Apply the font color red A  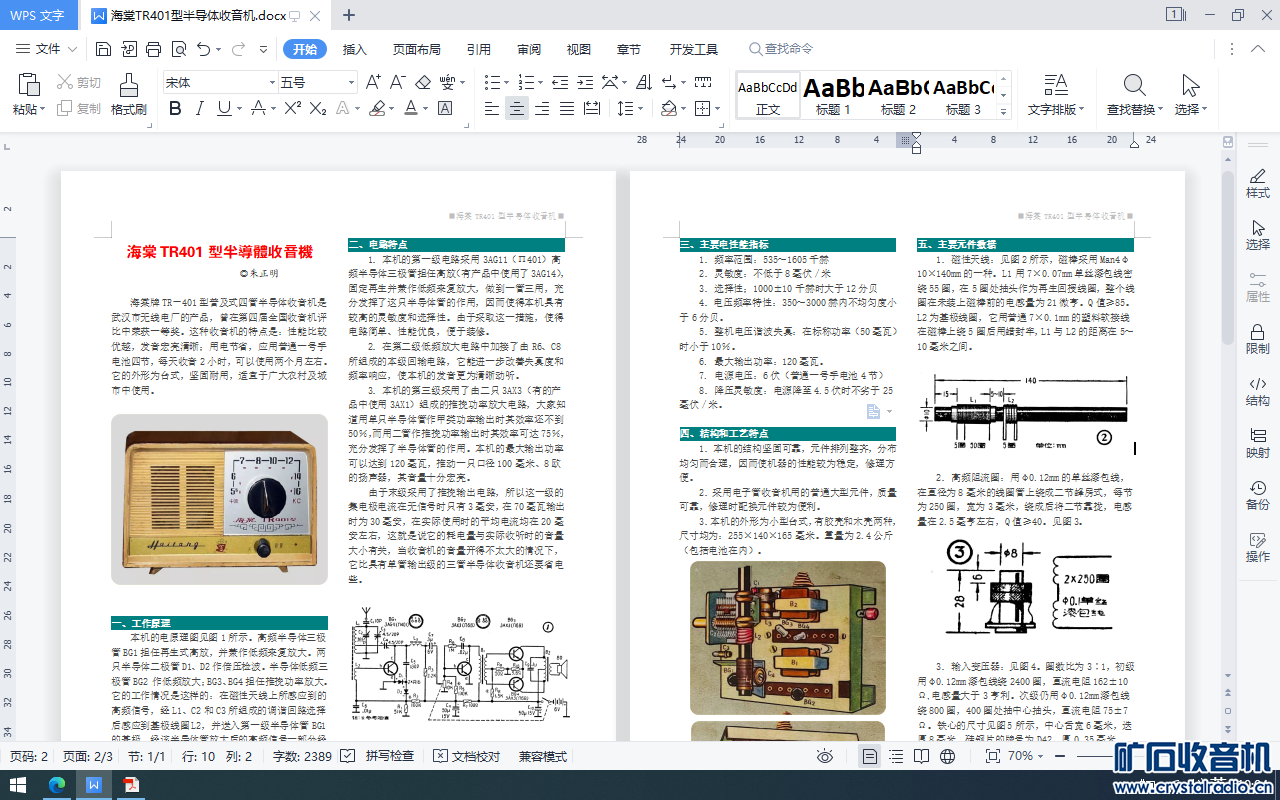(411, 108)
